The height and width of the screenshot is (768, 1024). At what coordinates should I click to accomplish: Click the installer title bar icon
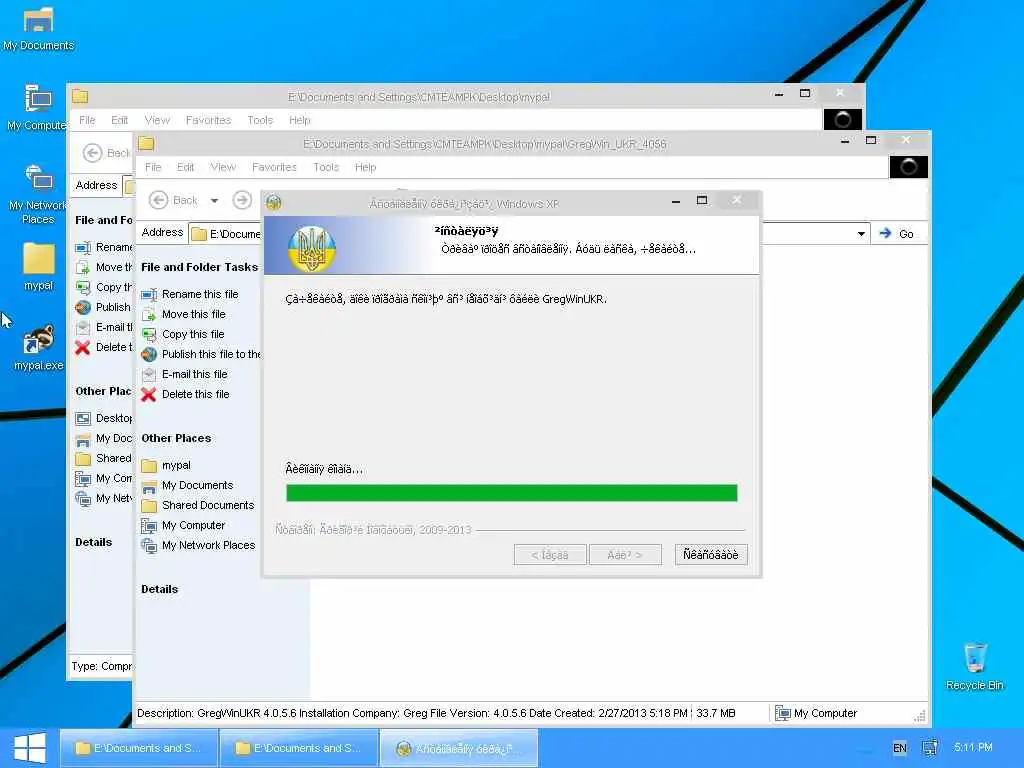tap(274, 203)
